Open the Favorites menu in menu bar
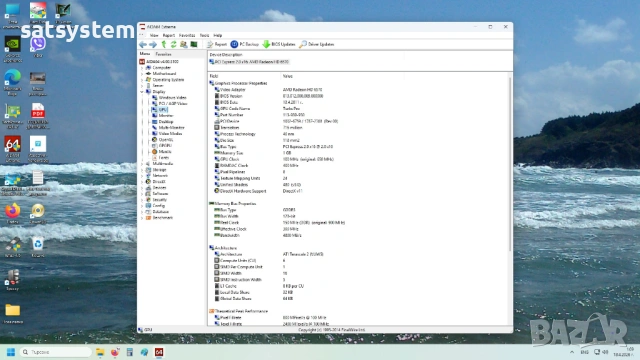640x360 pixels. point(187,36)
